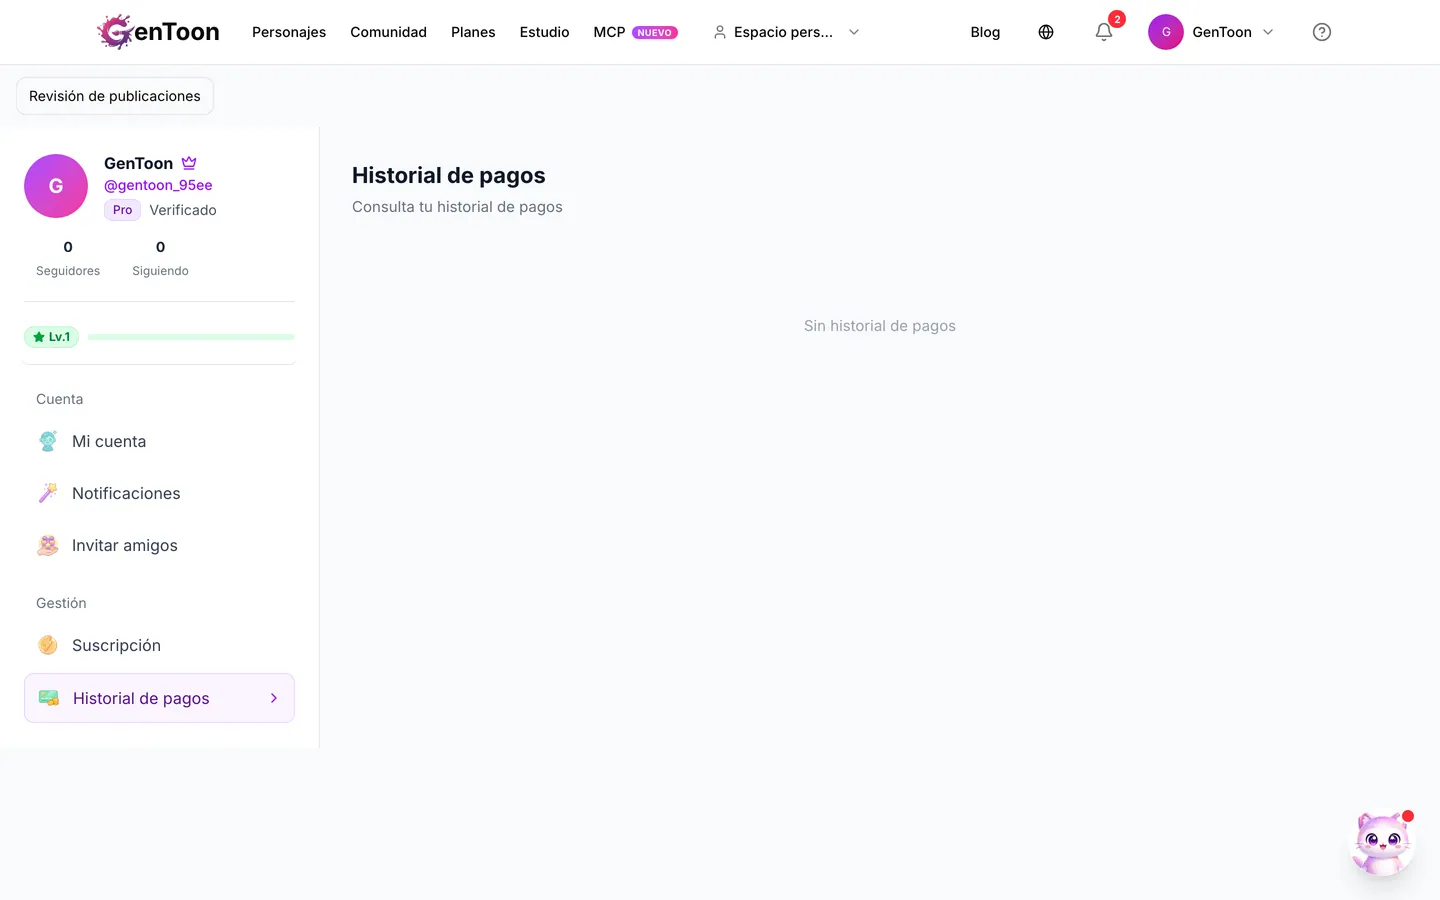
Task: Select Mi cuenta in the sidebar
Action: click(159, 441)
